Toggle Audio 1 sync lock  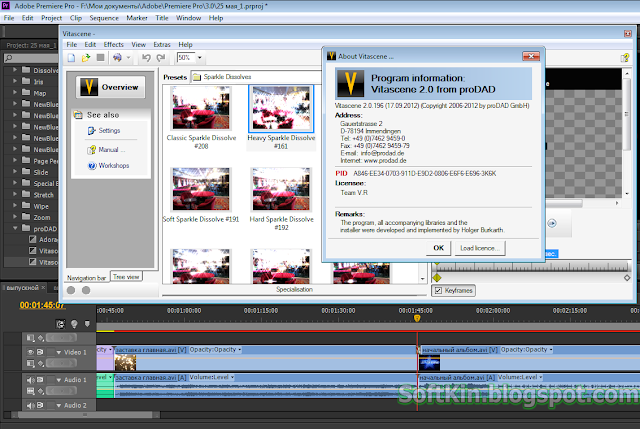[40, 380]
